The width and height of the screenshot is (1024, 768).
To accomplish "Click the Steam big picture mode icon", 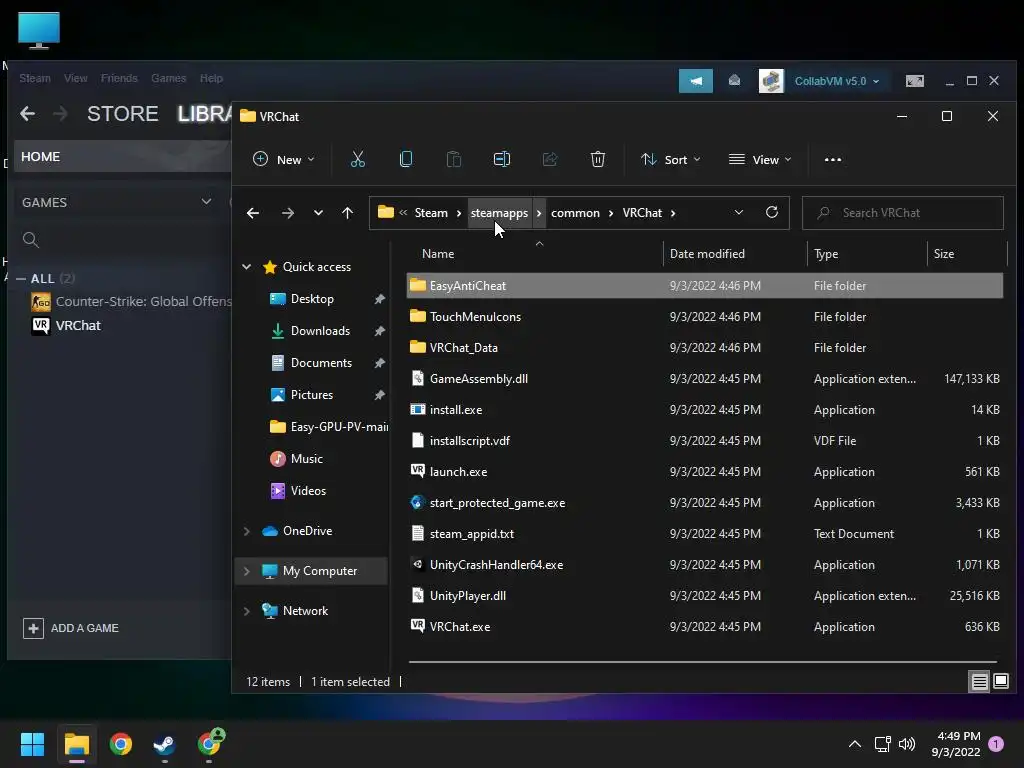I will pos(915,81).
